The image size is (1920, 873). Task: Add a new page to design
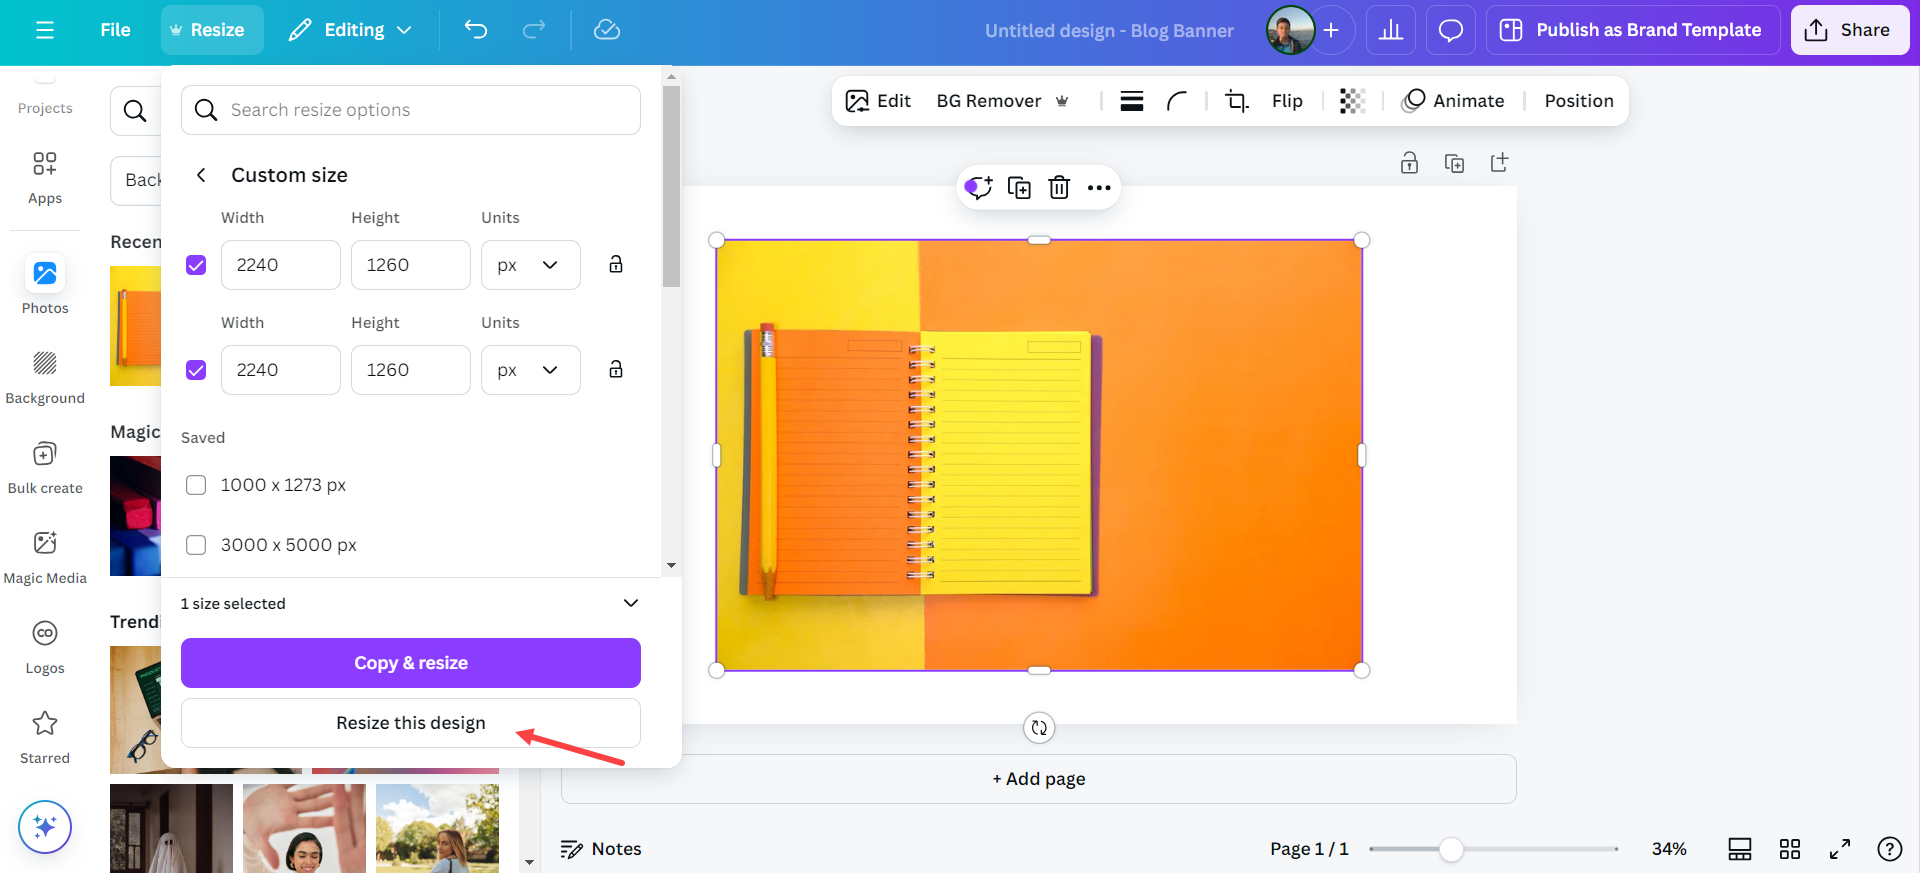click(1039, 779)
